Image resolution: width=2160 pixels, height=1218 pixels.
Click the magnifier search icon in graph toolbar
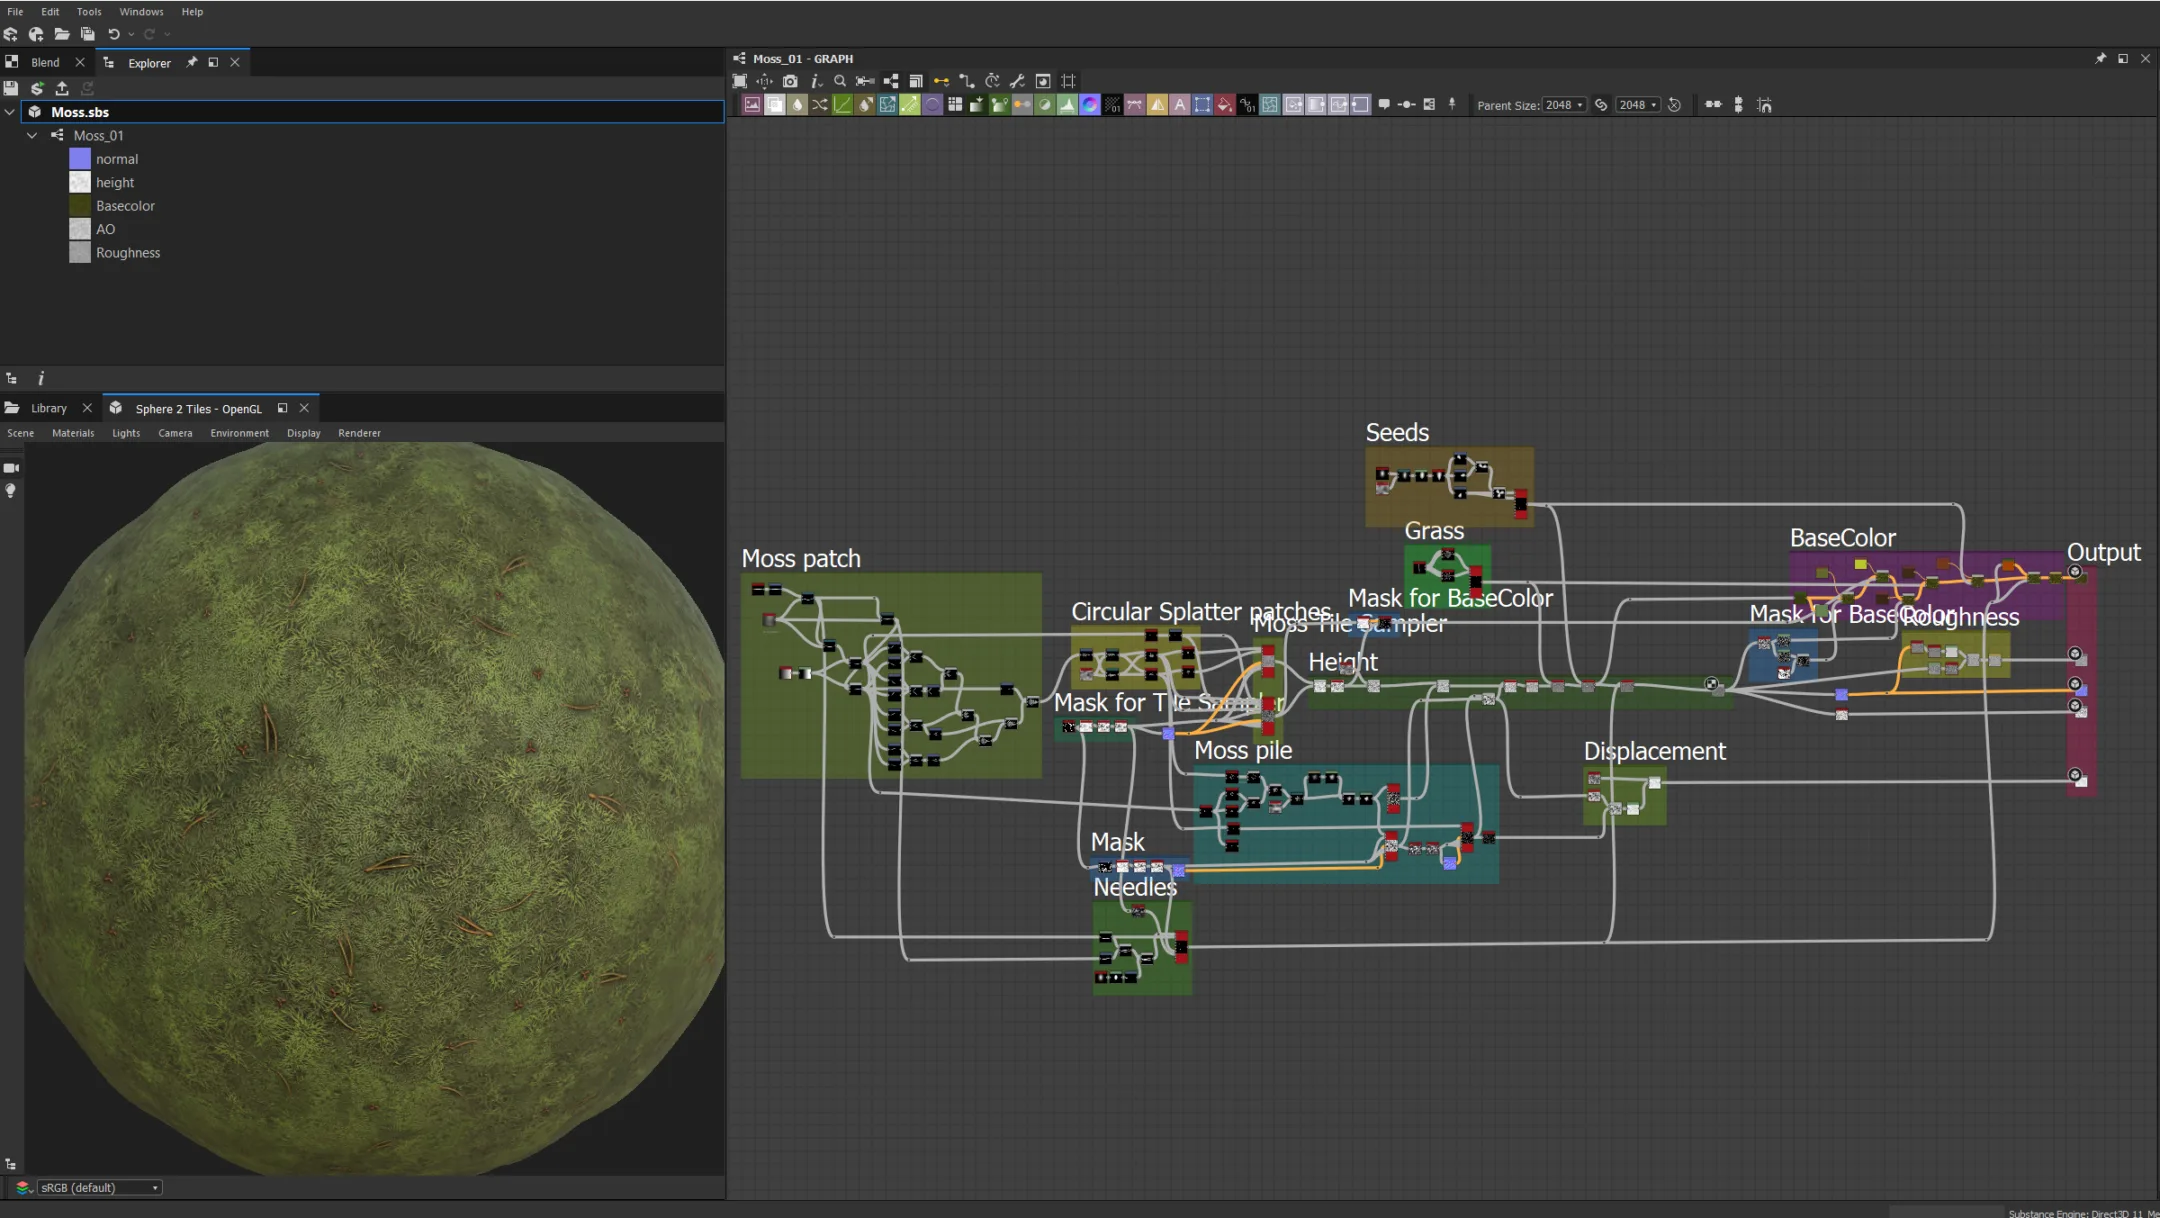point(840,81)
